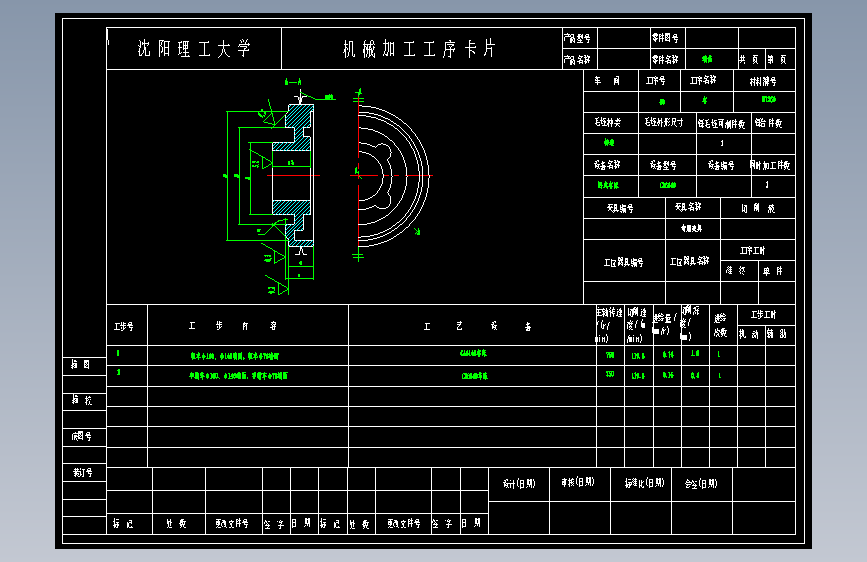Click the 描校 side label
The image size is (867, 562).
coord(81,400)
